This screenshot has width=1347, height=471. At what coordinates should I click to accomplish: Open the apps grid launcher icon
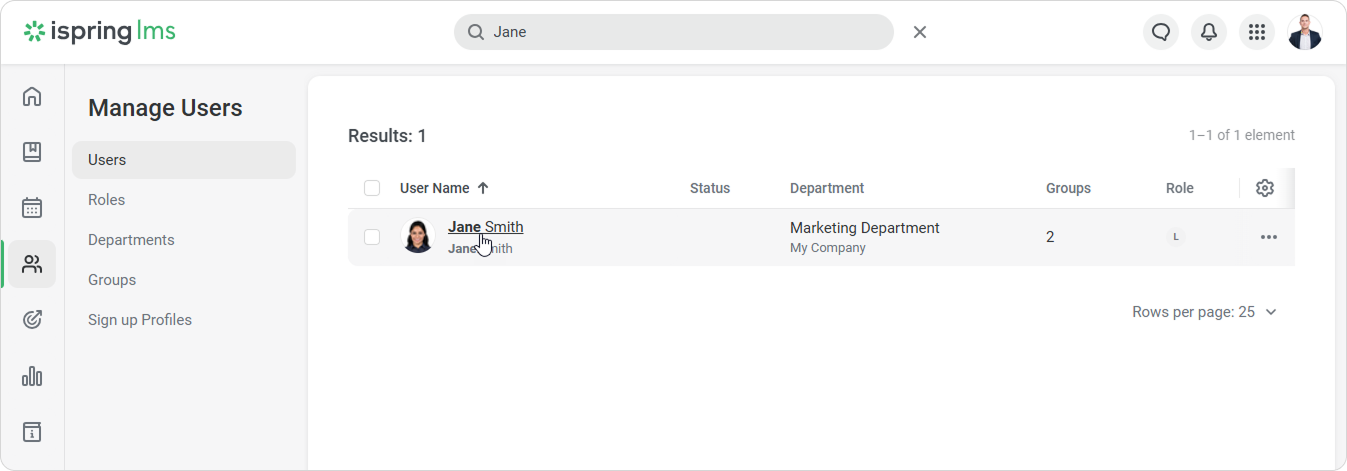coord(1256,32)
